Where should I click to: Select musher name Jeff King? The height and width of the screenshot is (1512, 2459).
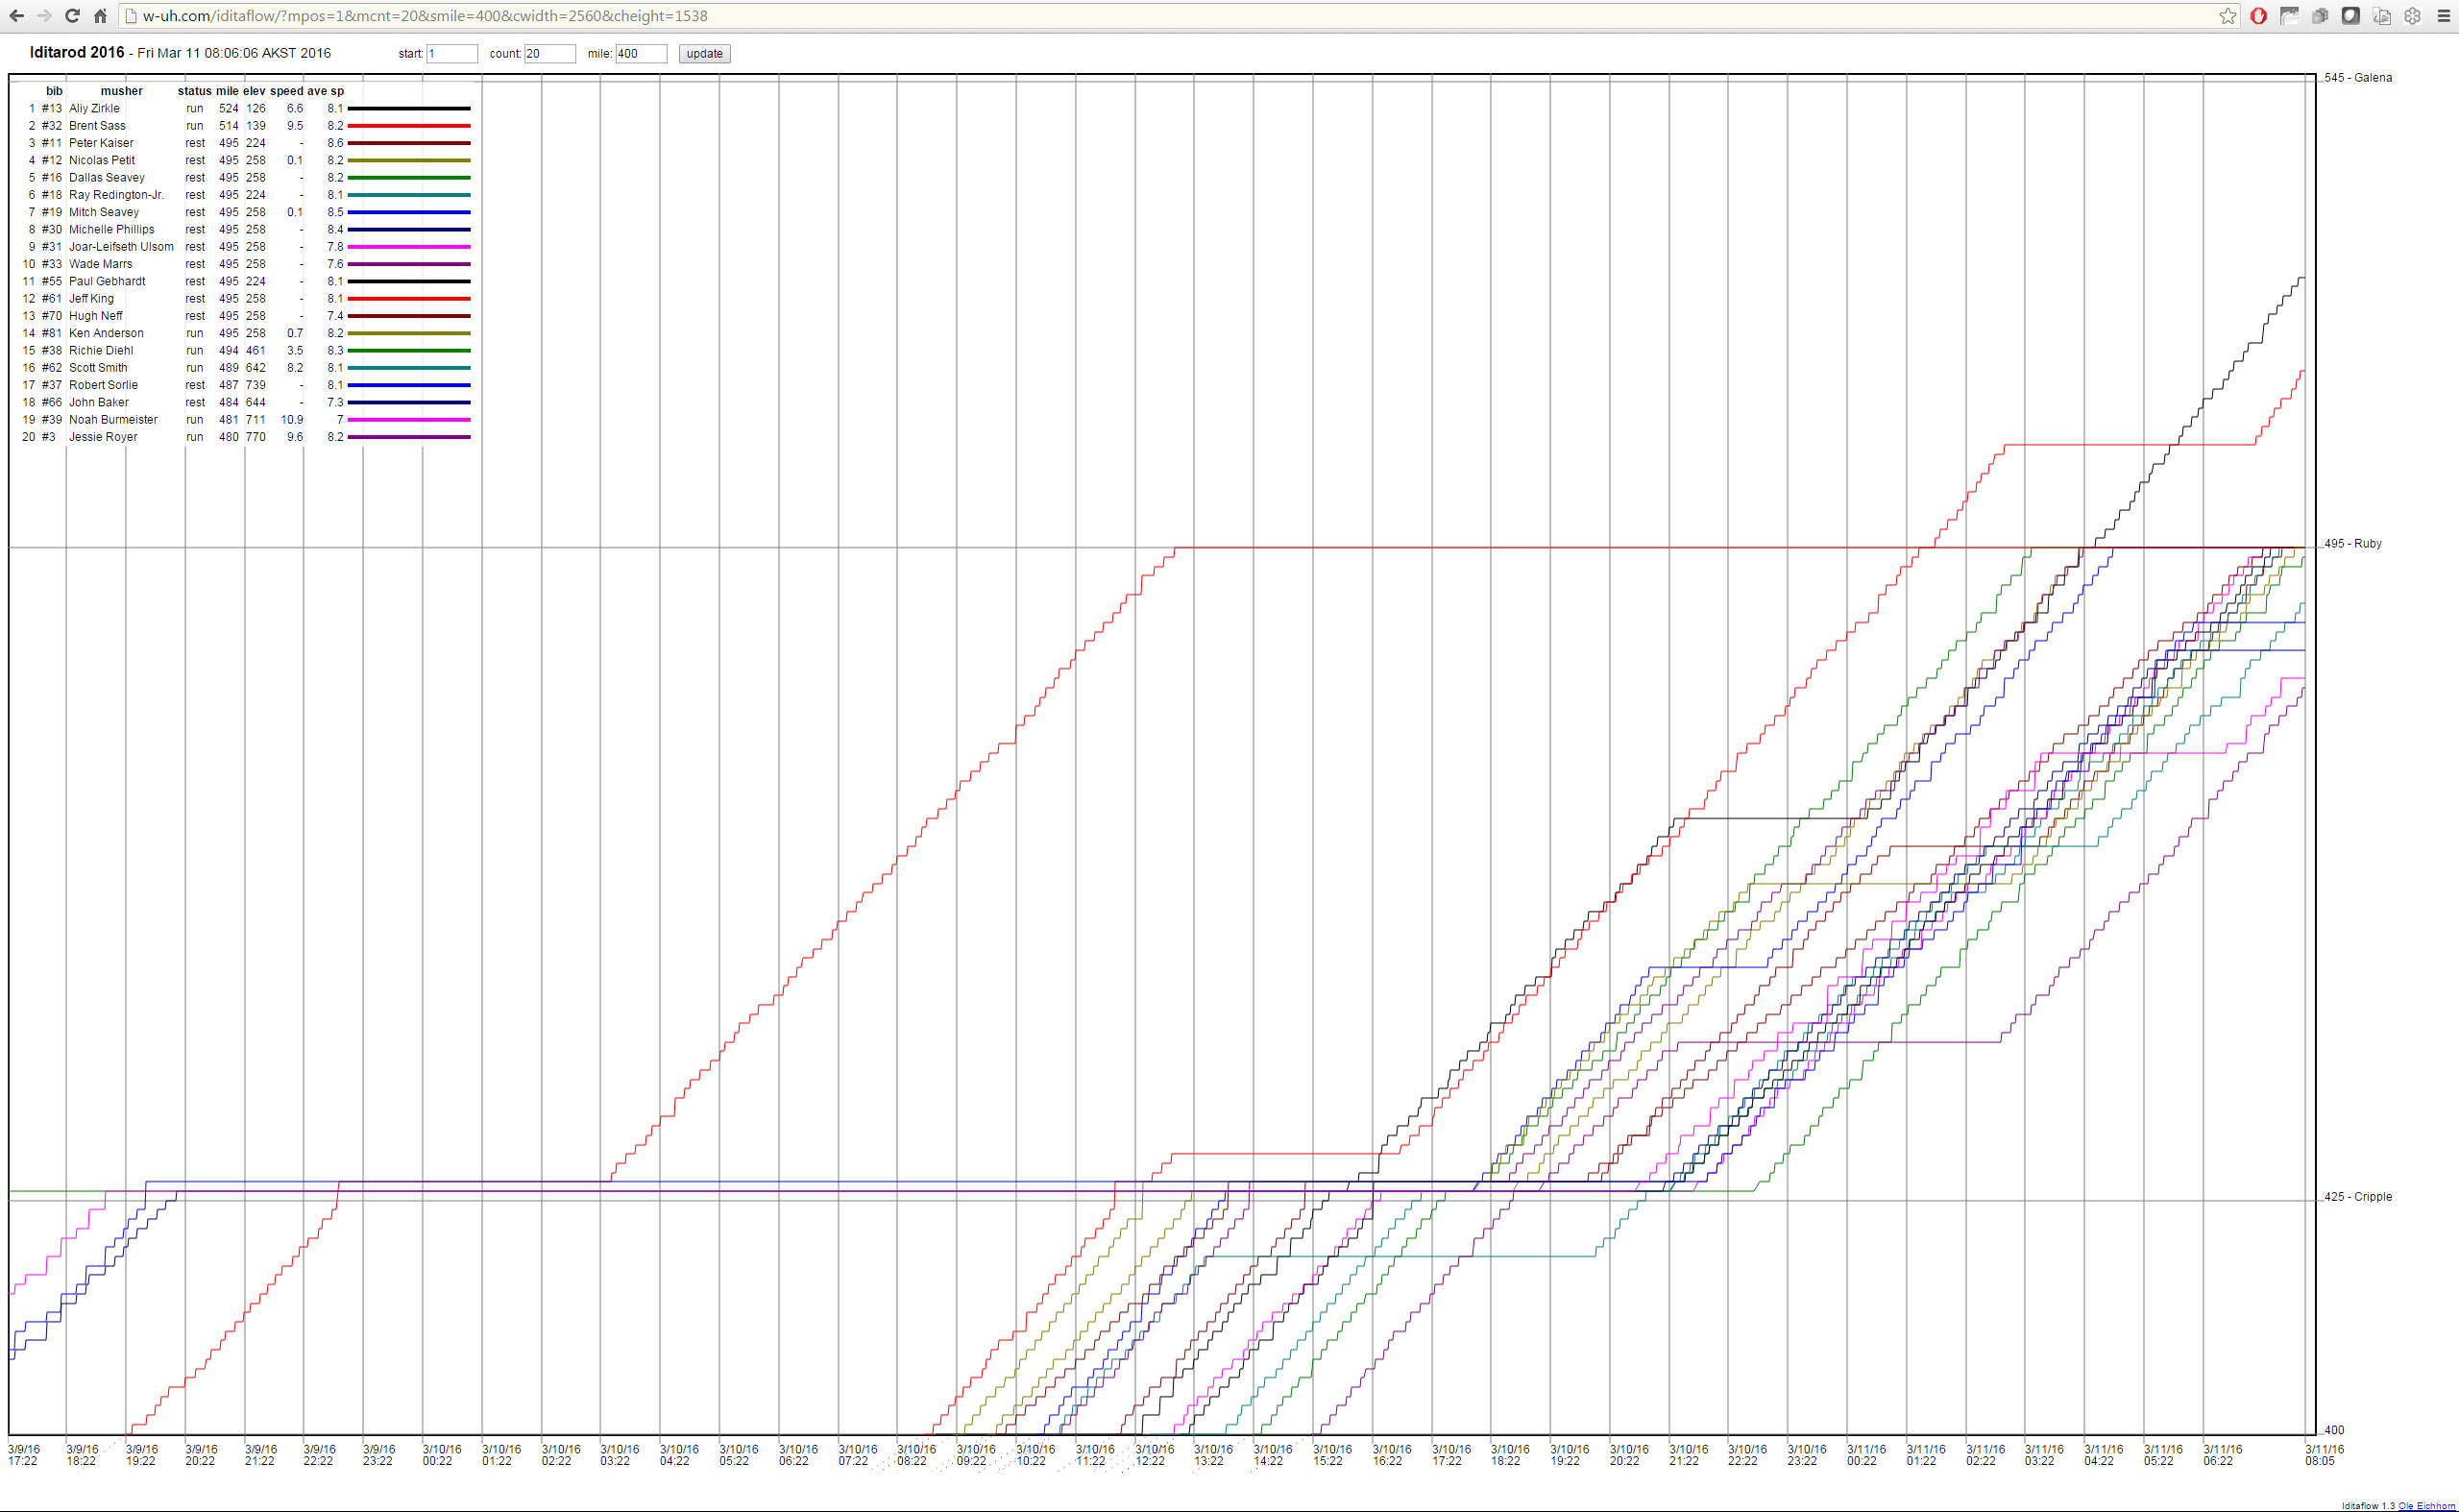pos(91,299)
